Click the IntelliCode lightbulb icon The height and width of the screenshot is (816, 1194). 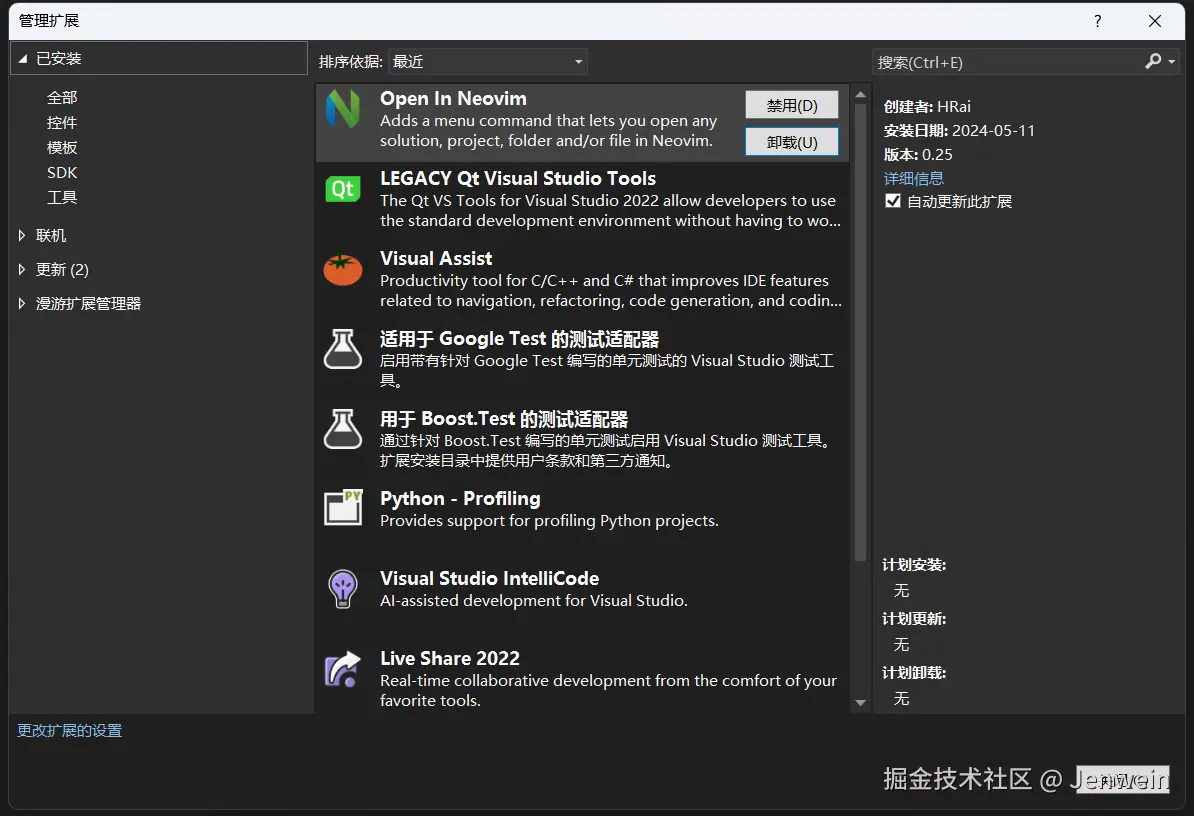pos(343,588)
